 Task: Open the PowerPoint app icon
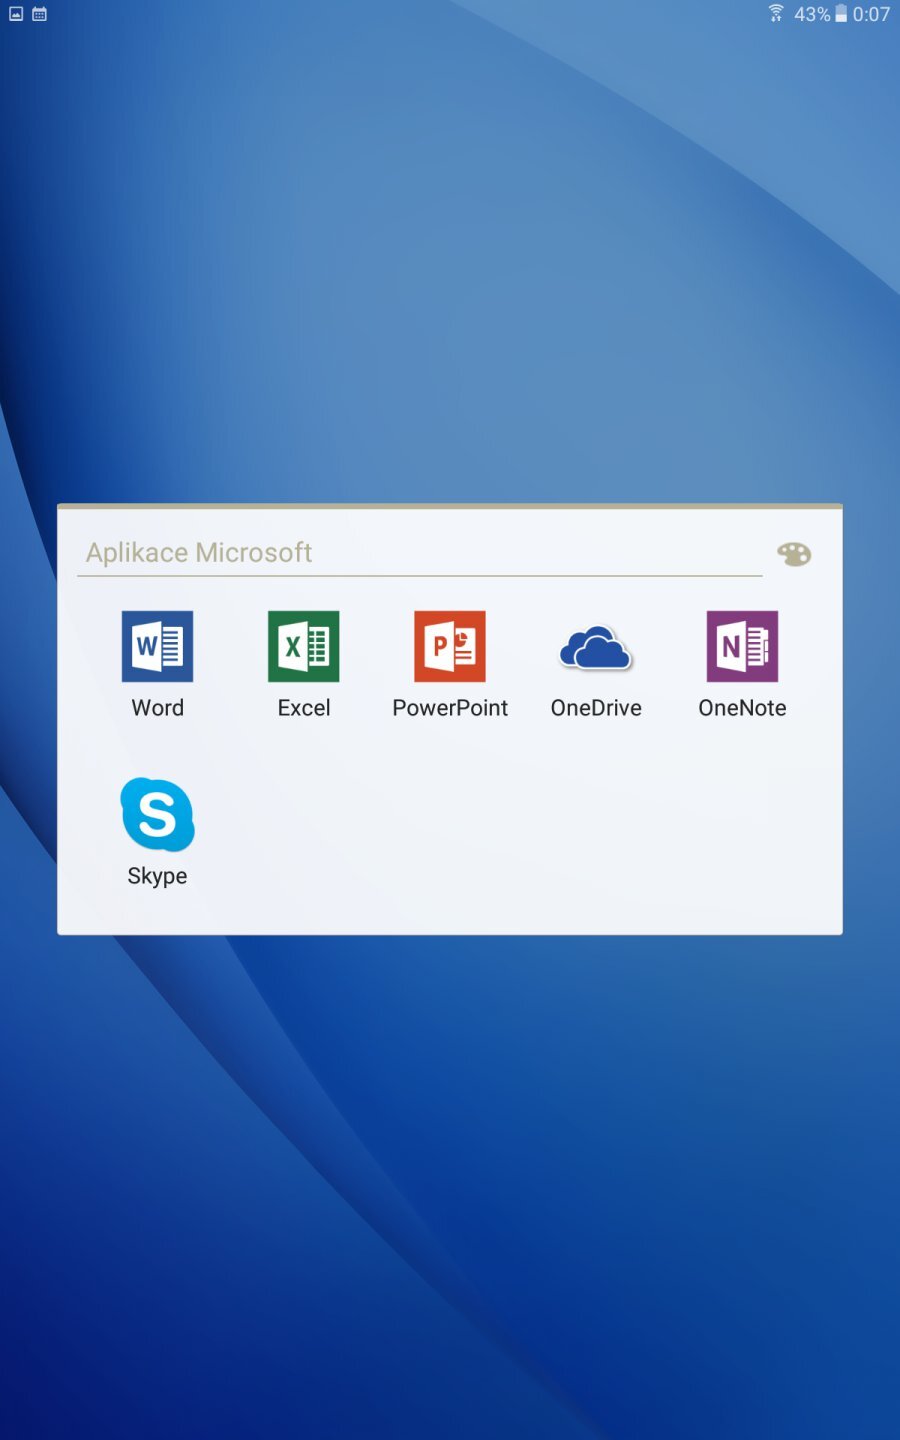[450, 646]
